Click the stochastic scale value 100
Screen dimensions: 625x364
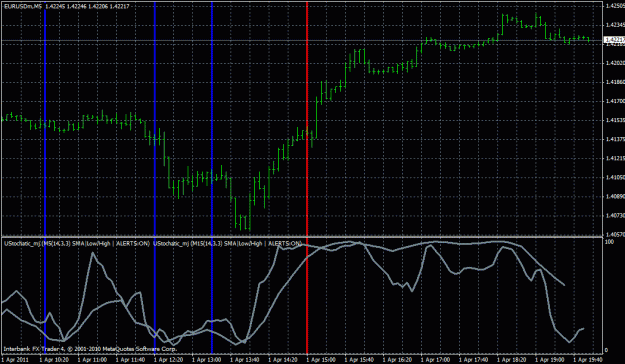click(609, 242)
